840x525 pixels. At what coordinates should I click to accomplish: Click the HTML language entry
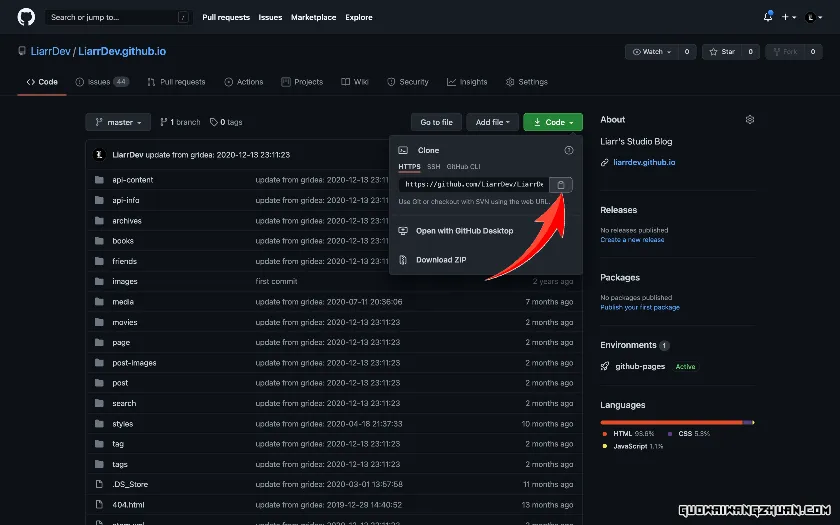[x=628, y=433]
